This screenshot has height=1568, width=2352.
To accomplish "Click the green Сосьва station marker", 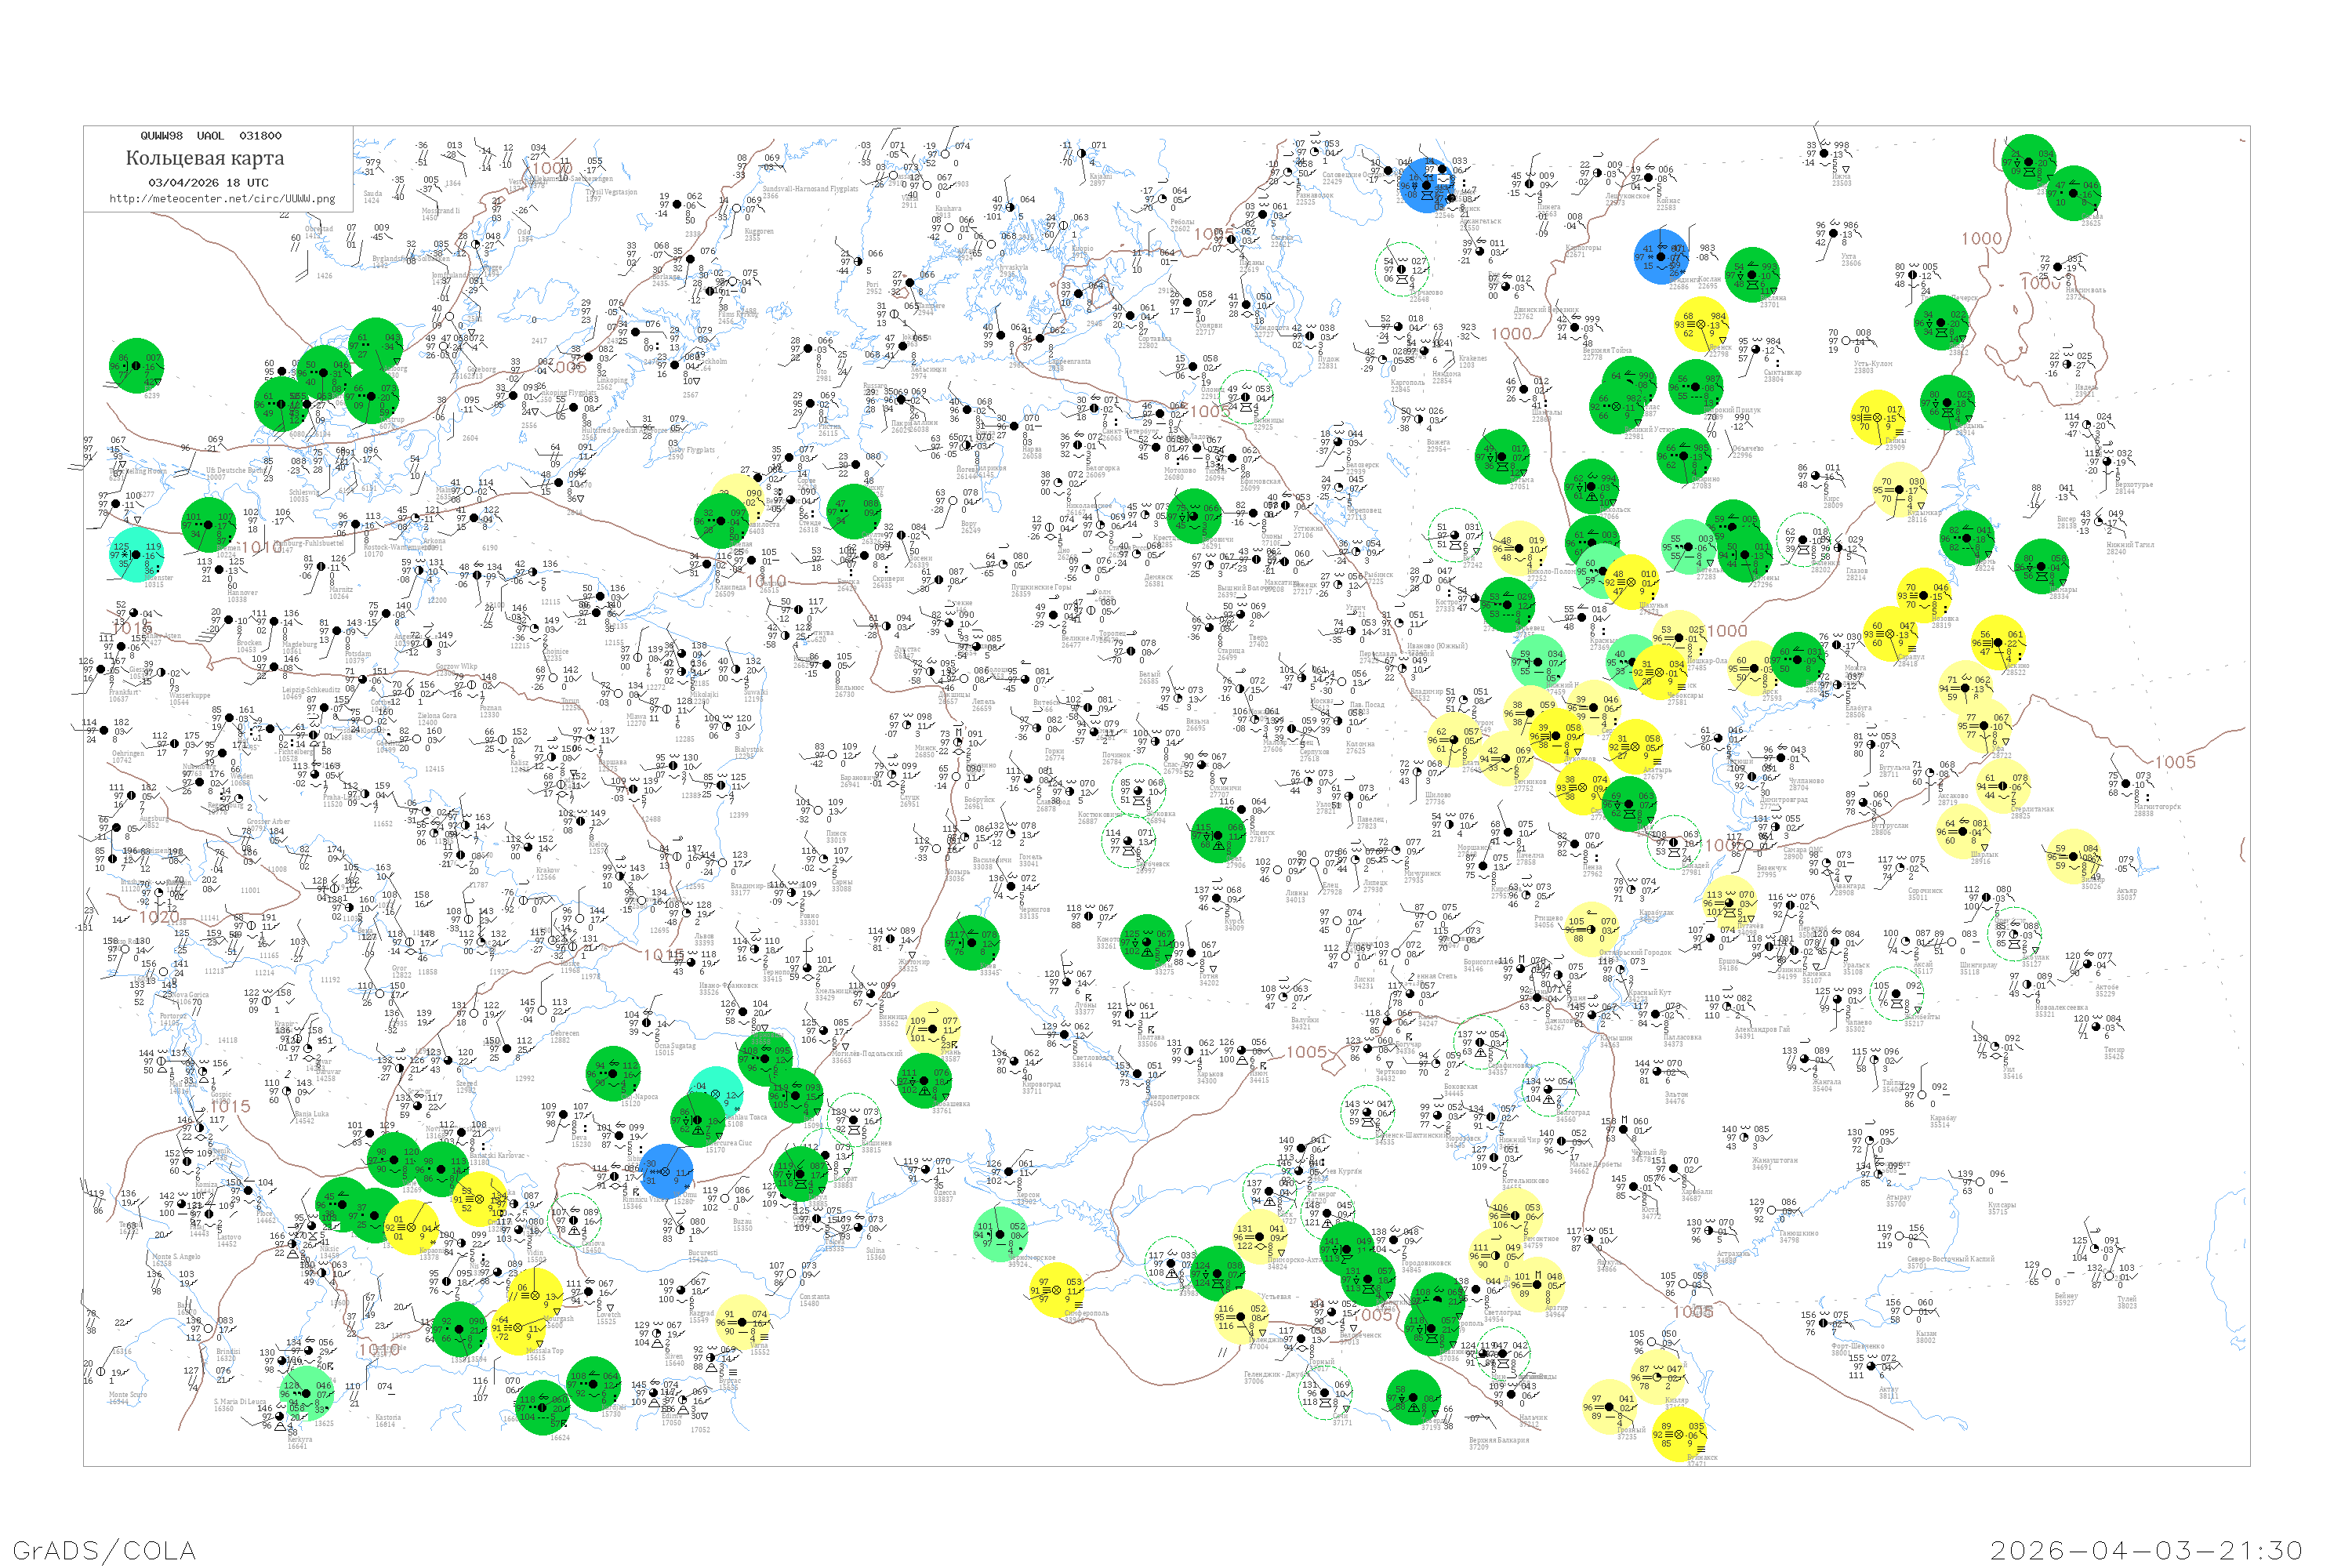I will click(x=2073, y=193).
